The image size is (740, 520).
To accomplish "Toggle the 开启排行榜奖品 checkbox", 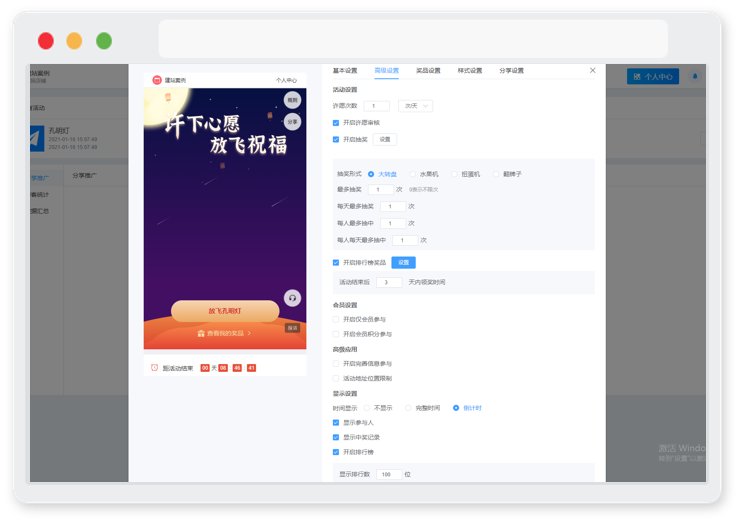I will (336, 263).
